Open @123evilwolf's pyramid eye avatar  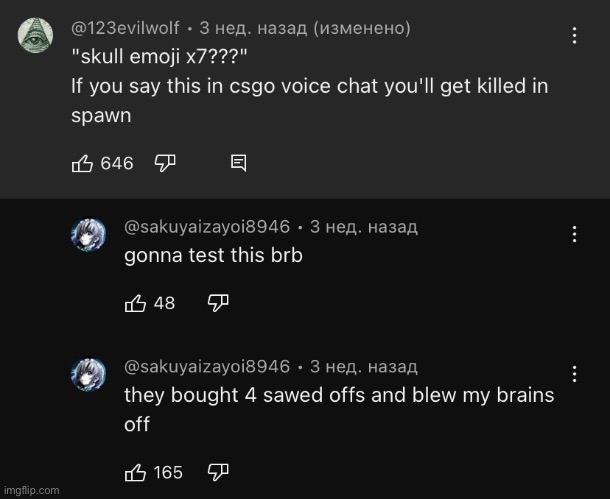(35, 37)
